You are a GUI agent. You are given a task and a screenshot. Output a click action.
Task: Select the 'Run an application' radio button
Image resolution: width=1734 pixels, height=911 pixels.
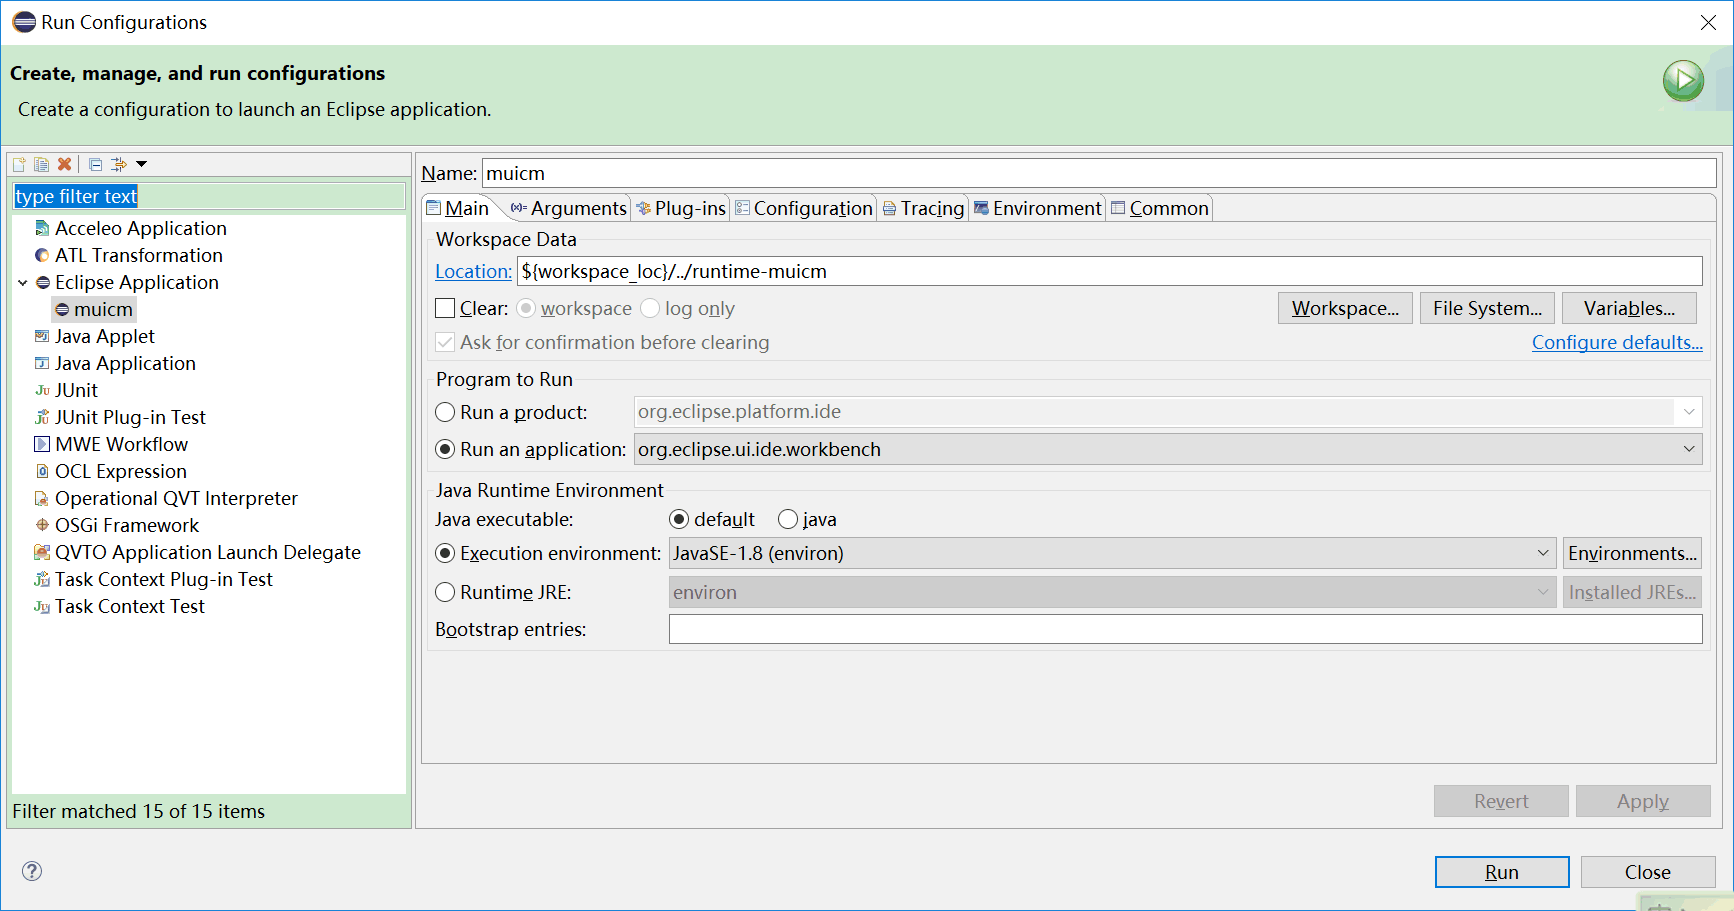click(445, 450)
